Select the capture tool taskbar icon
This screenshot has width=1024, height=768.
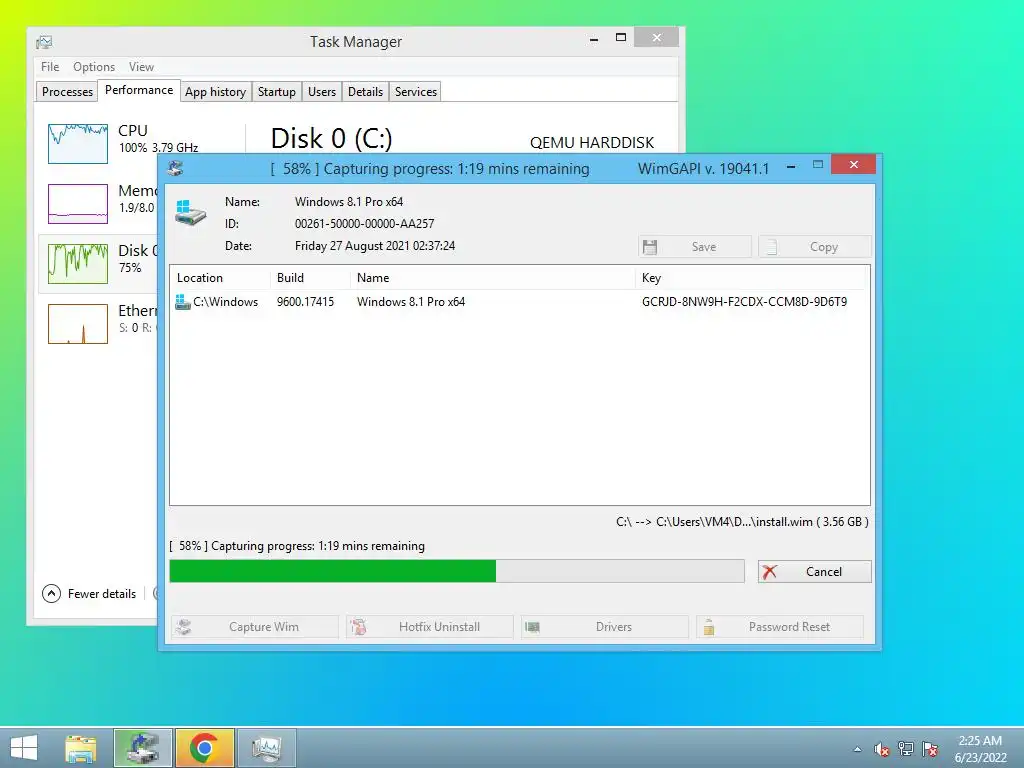click(x=142, y=748)
